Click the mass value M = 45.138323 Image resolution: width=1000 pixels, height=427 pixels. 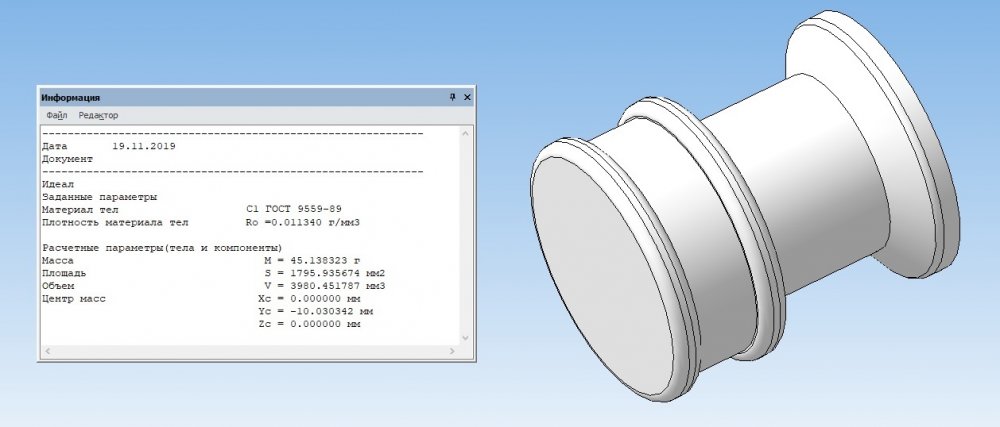tap(320, 259)
